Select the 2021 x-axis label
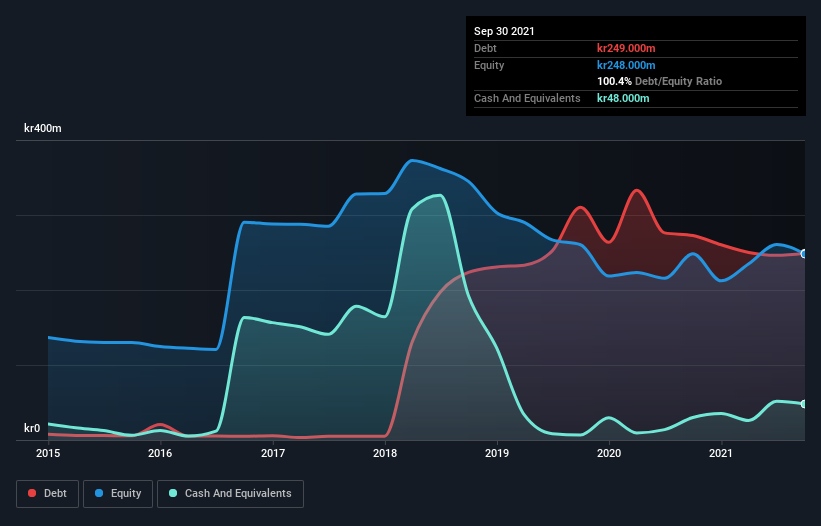821x526 pixels. (721, 453)
